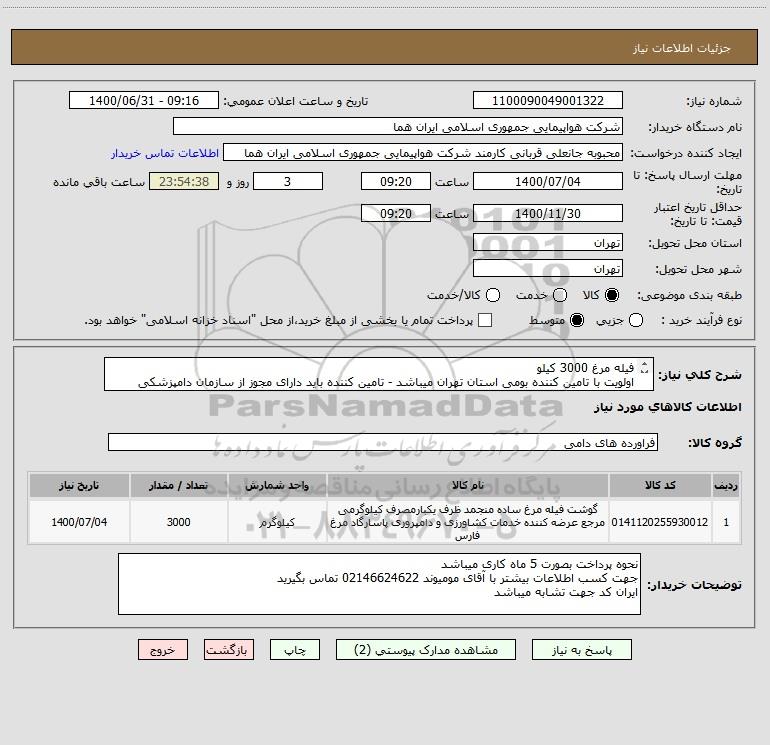Click the چاپ print button
The width and height of the screenshot is (770, 745).
click(295, 650)
